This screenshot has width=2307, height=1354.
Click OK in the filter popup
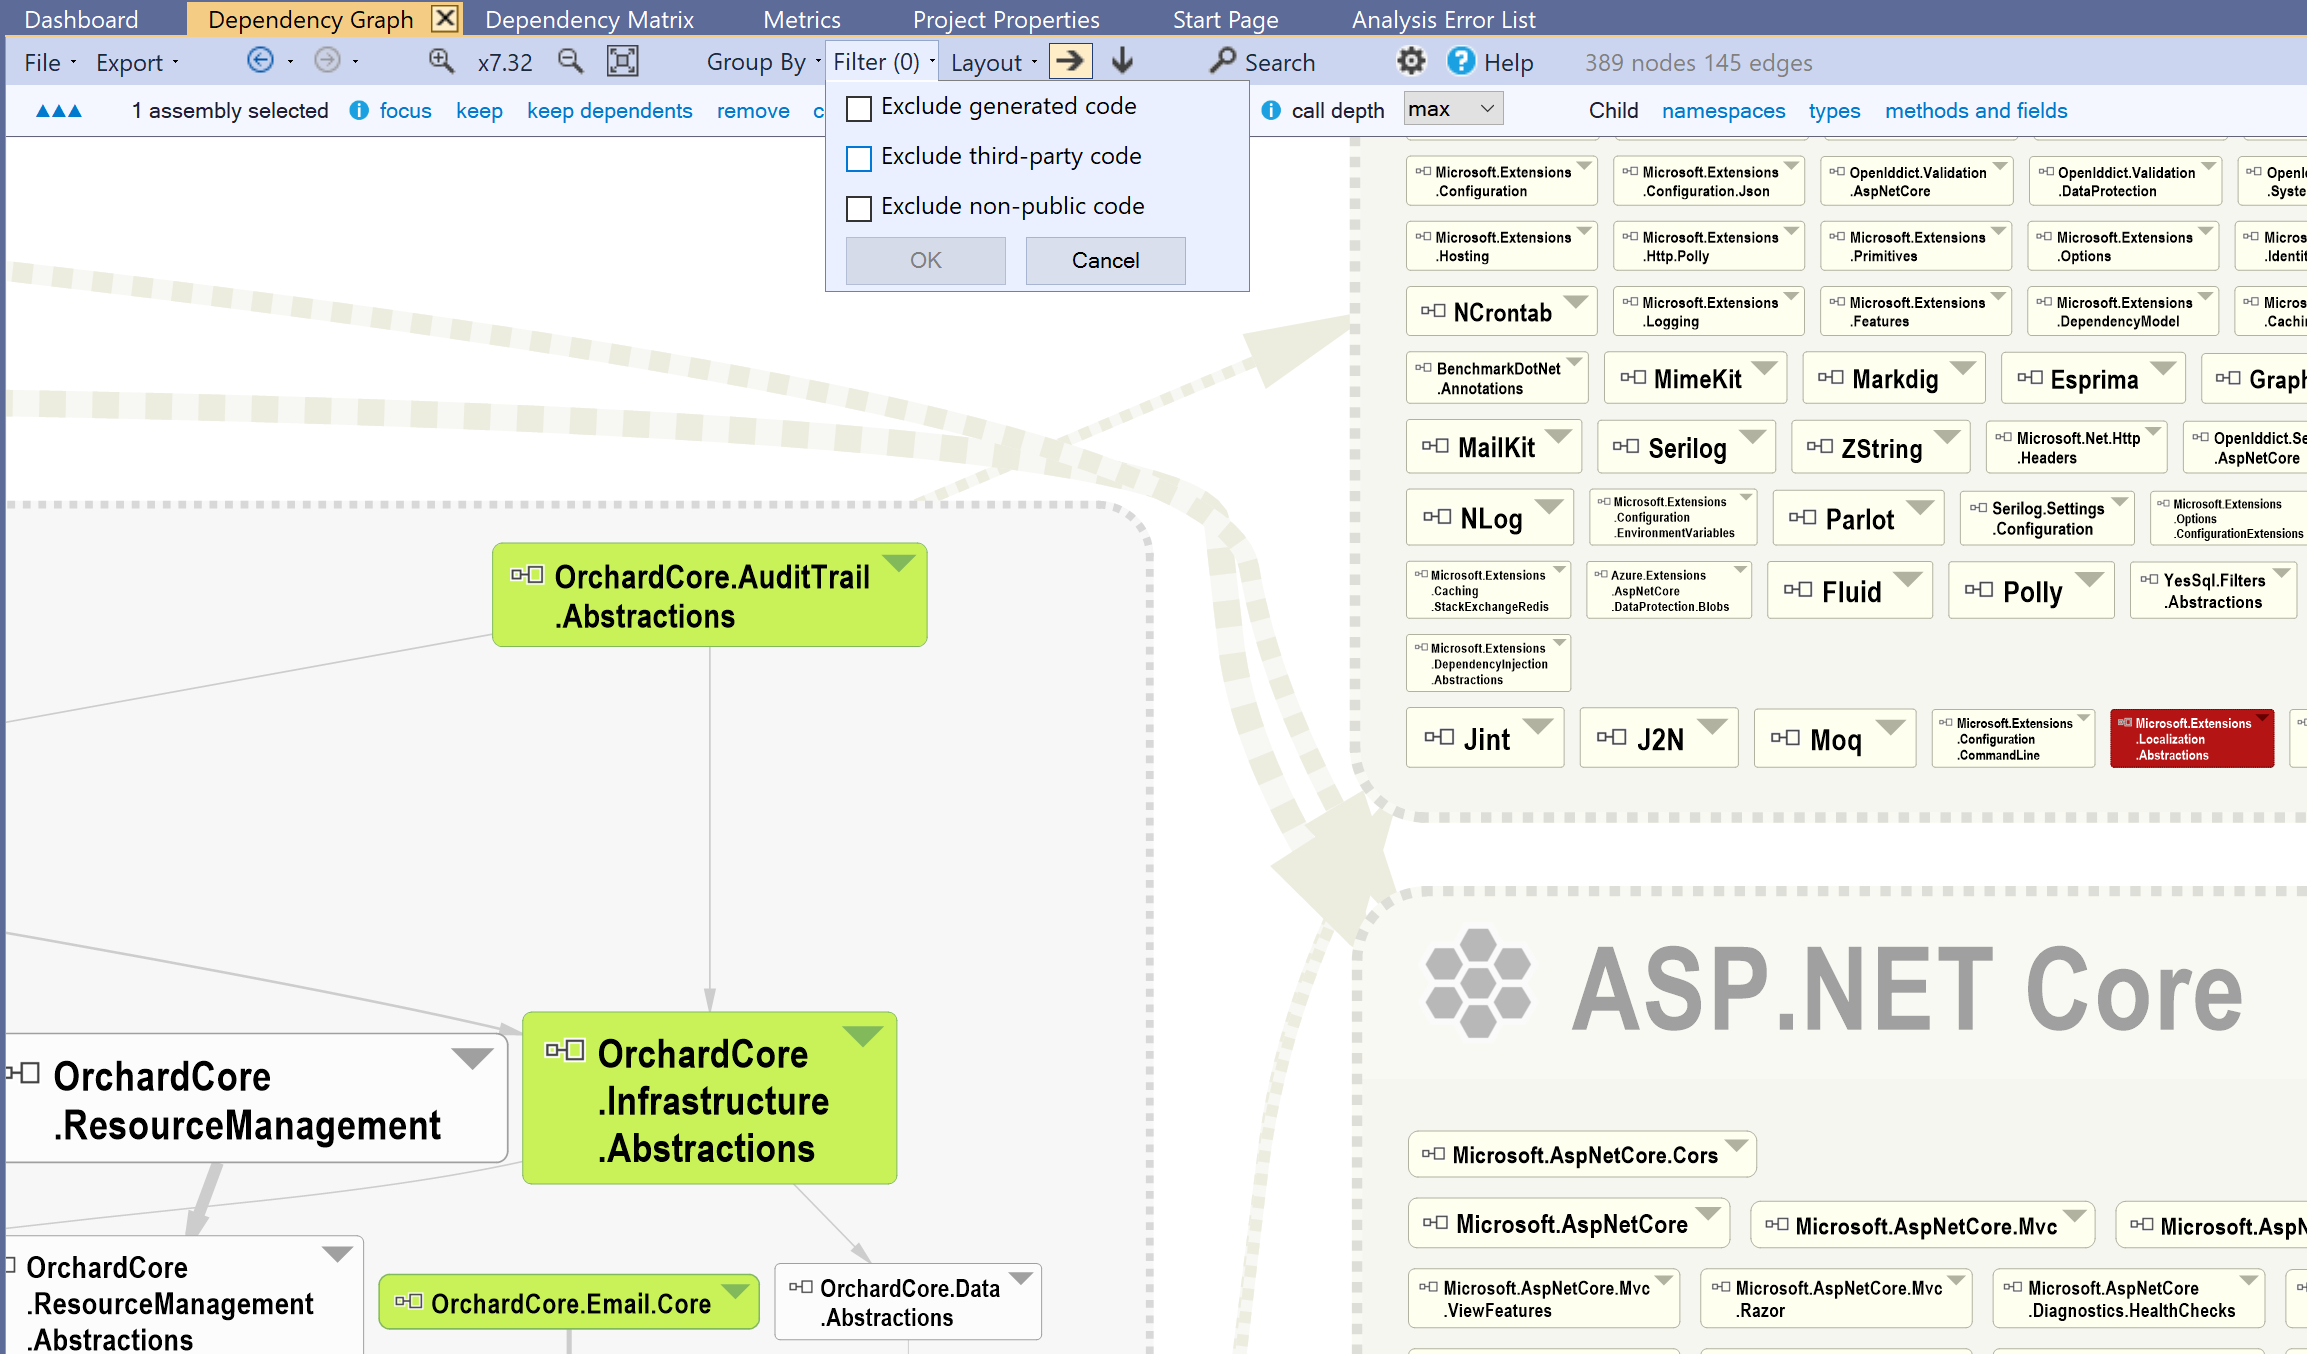(925, 260)
